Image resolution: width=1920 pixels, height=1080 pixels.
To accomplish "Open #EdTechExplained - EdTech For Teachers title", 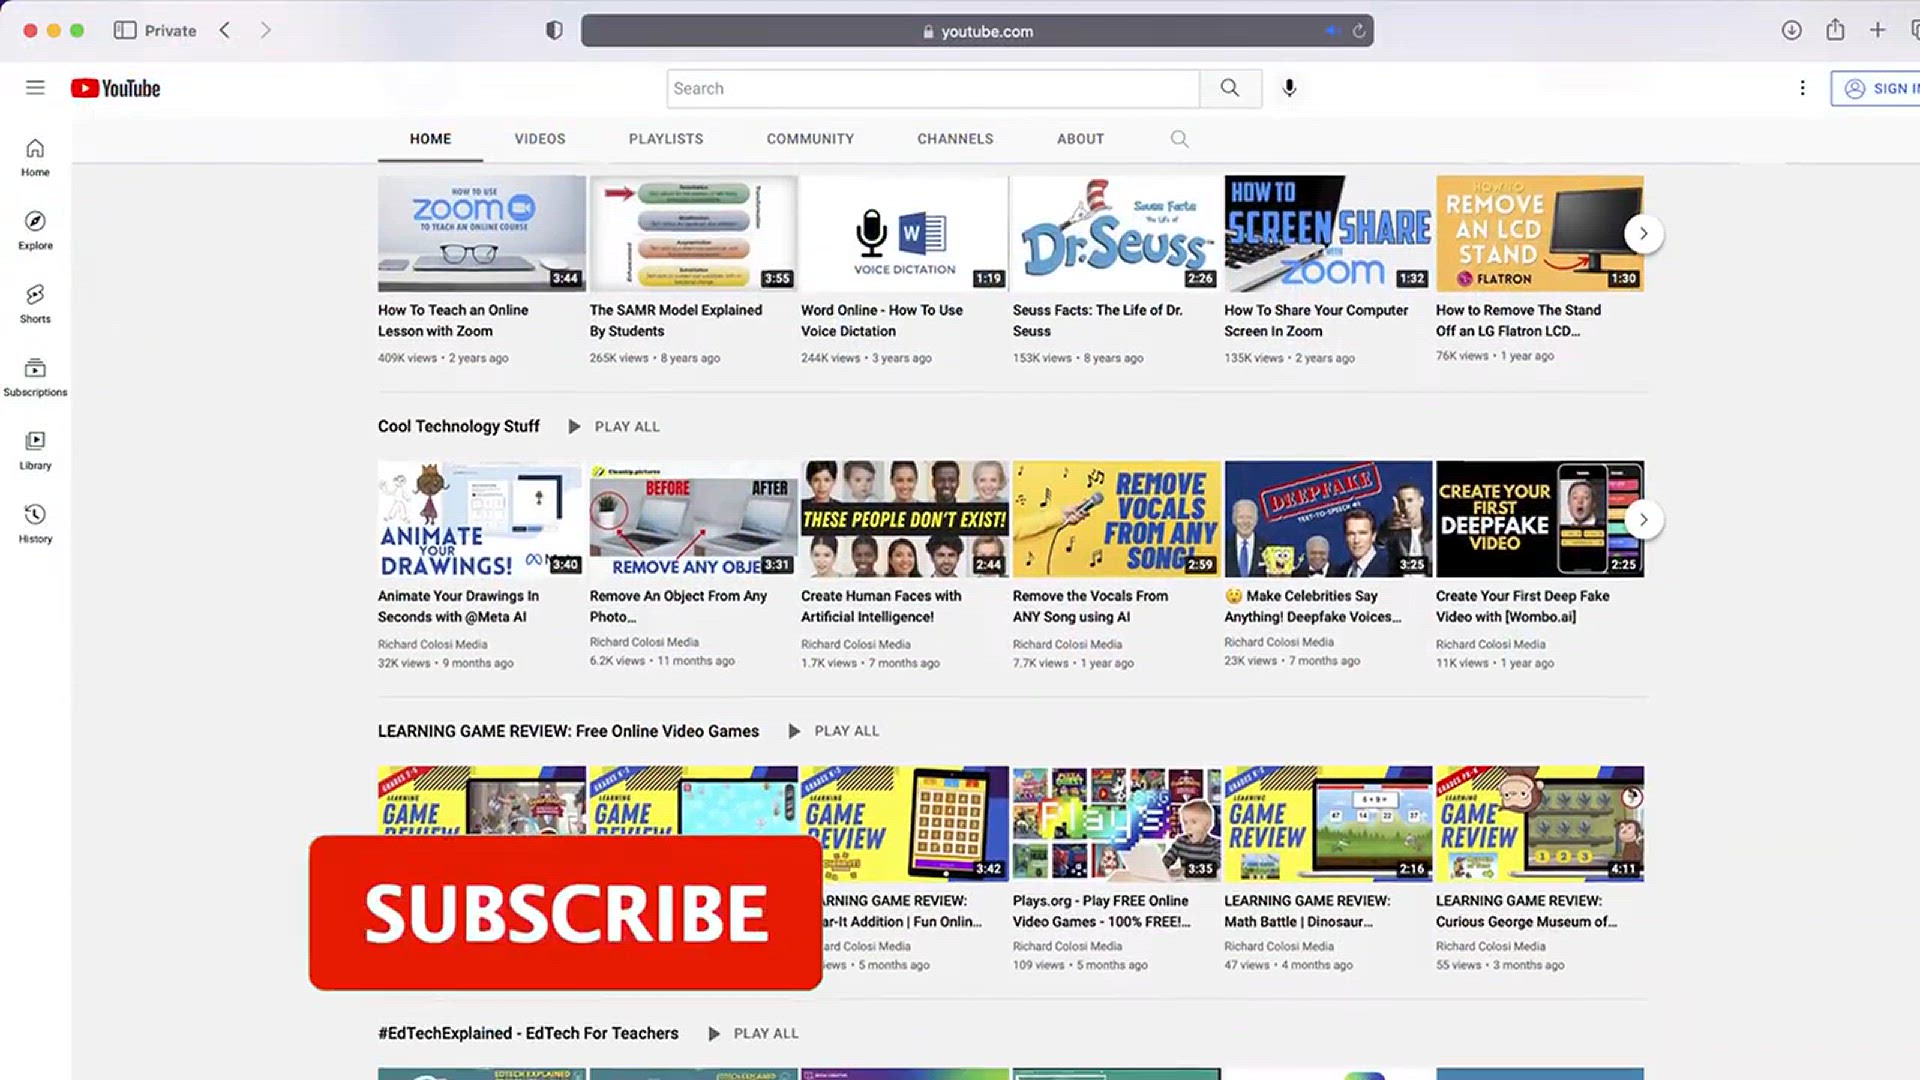I will 528,1033.
